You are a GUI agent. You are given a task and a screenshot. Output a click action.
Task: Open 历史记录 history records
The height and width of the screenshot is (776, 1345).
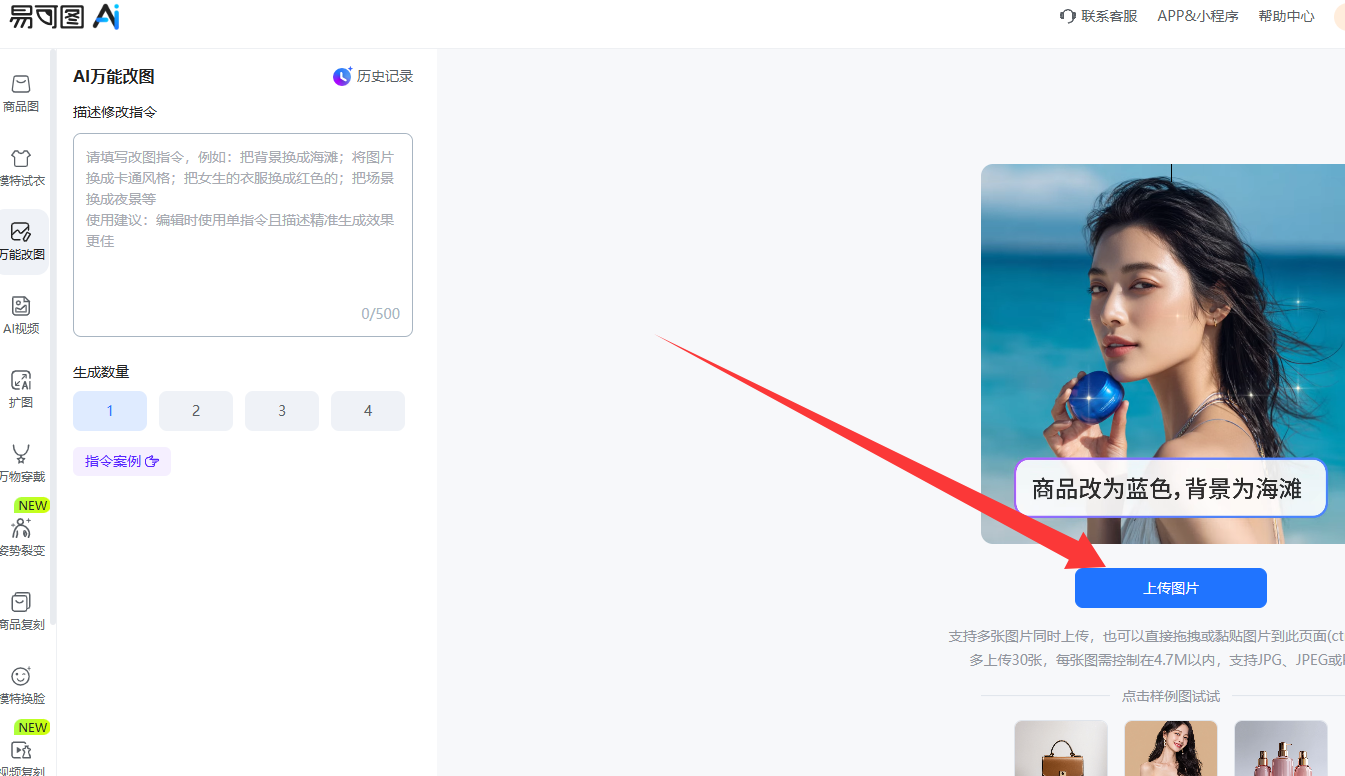click(373, 76)
